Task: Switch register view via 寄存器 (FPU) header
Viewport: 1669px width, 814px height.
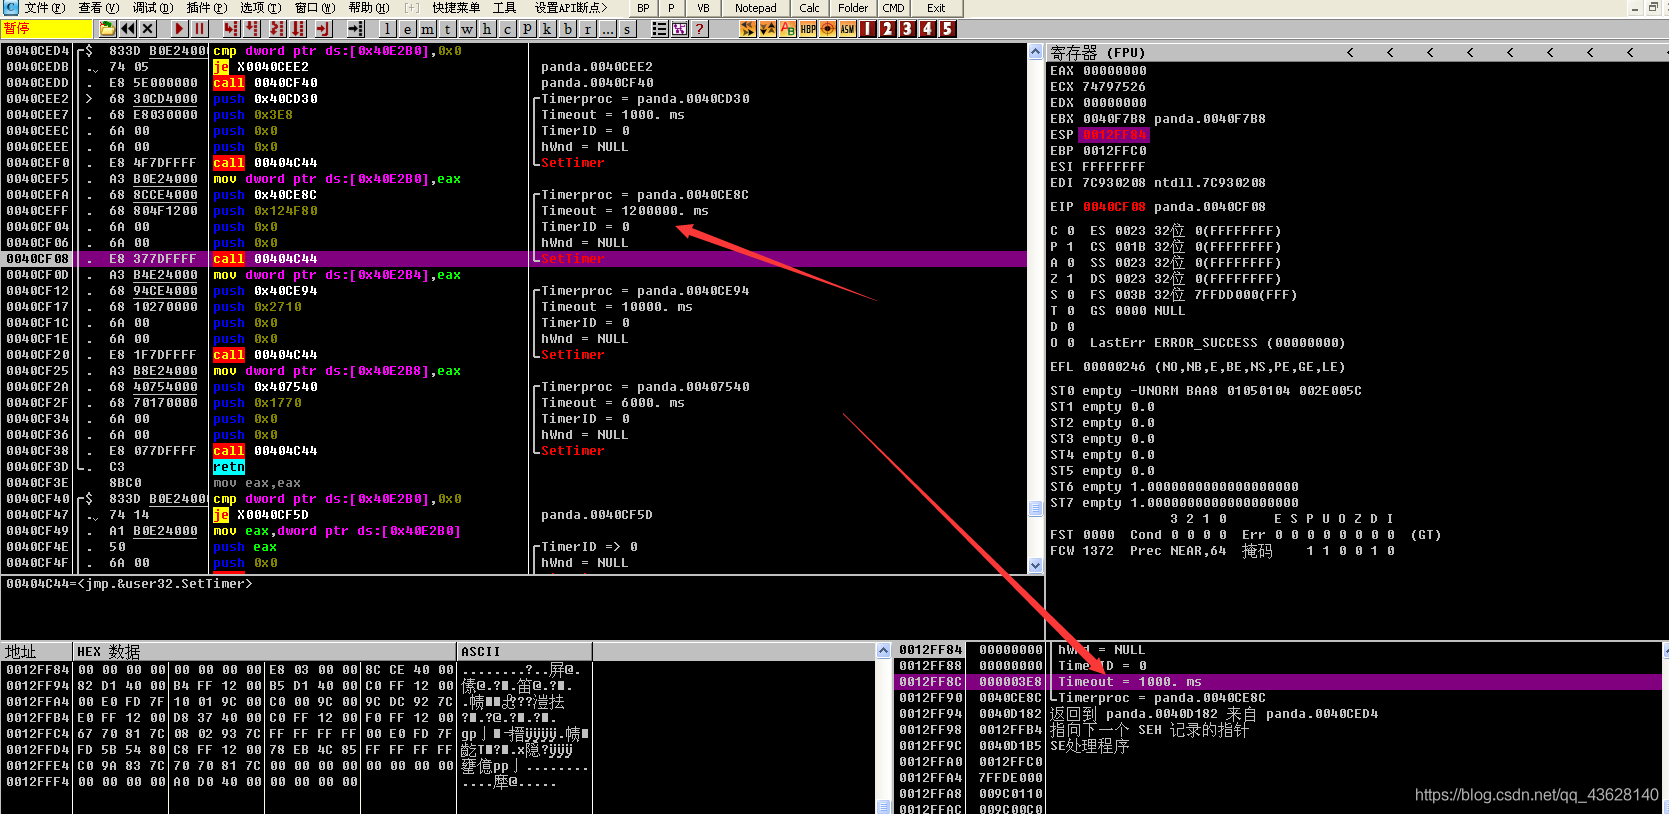Action: coord(1097,52)
